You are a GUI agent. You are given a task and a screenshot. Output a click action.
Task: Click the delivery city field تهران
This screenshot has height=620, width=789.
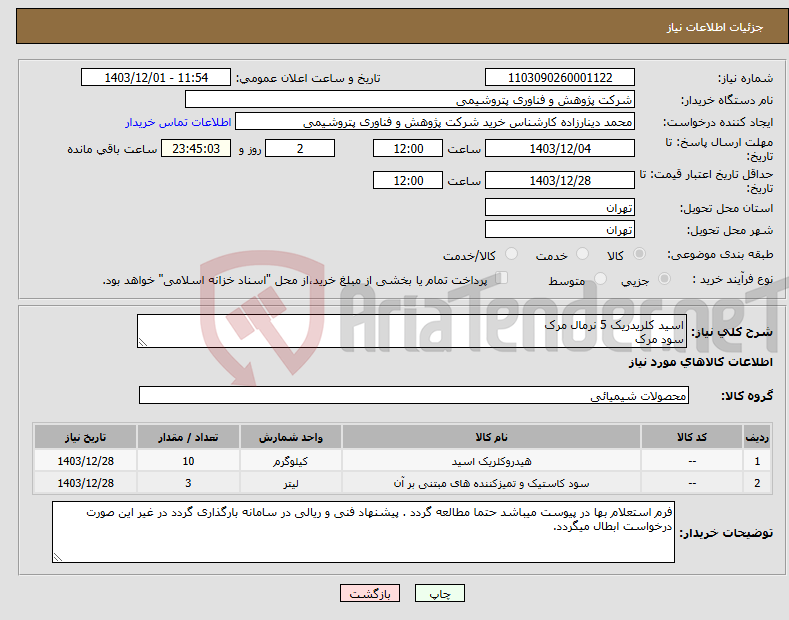(560, 229)
